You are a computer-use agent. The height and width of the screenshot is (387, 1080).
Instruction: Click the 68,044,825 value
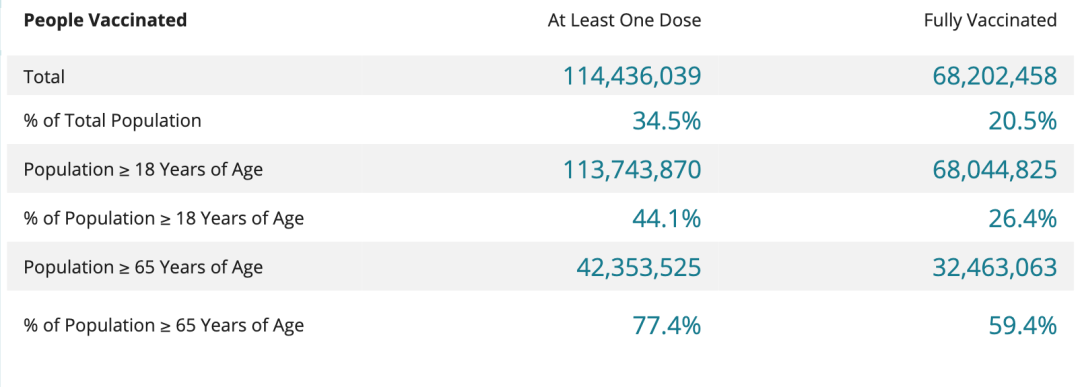coord(995,169)
